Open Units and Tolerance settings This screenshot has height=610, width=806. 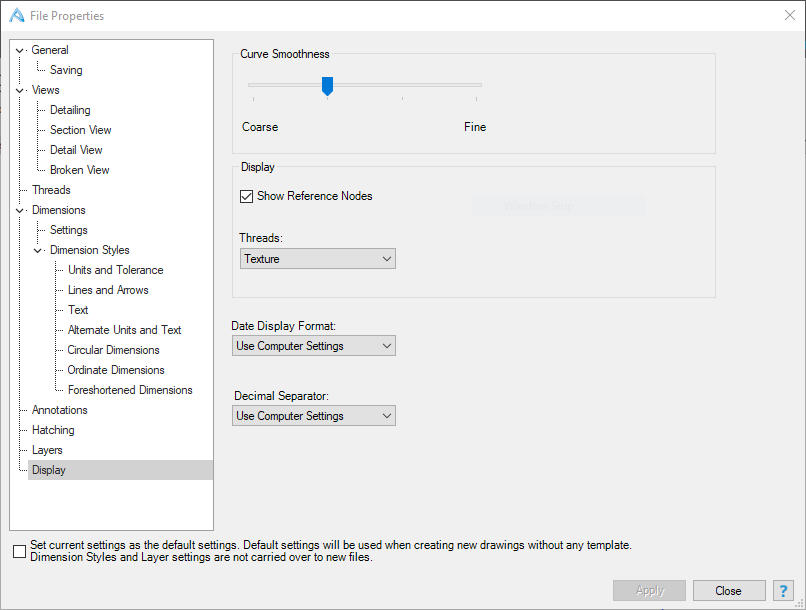[115, 270]
